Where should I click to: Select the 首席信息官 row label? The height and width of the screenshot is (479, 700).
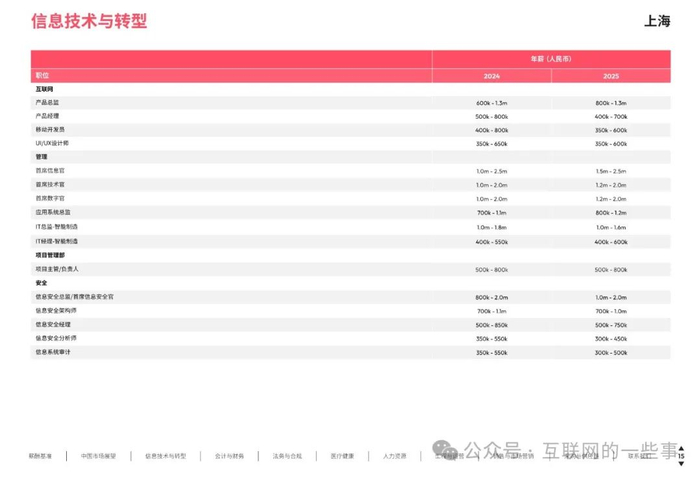[50, 171]
